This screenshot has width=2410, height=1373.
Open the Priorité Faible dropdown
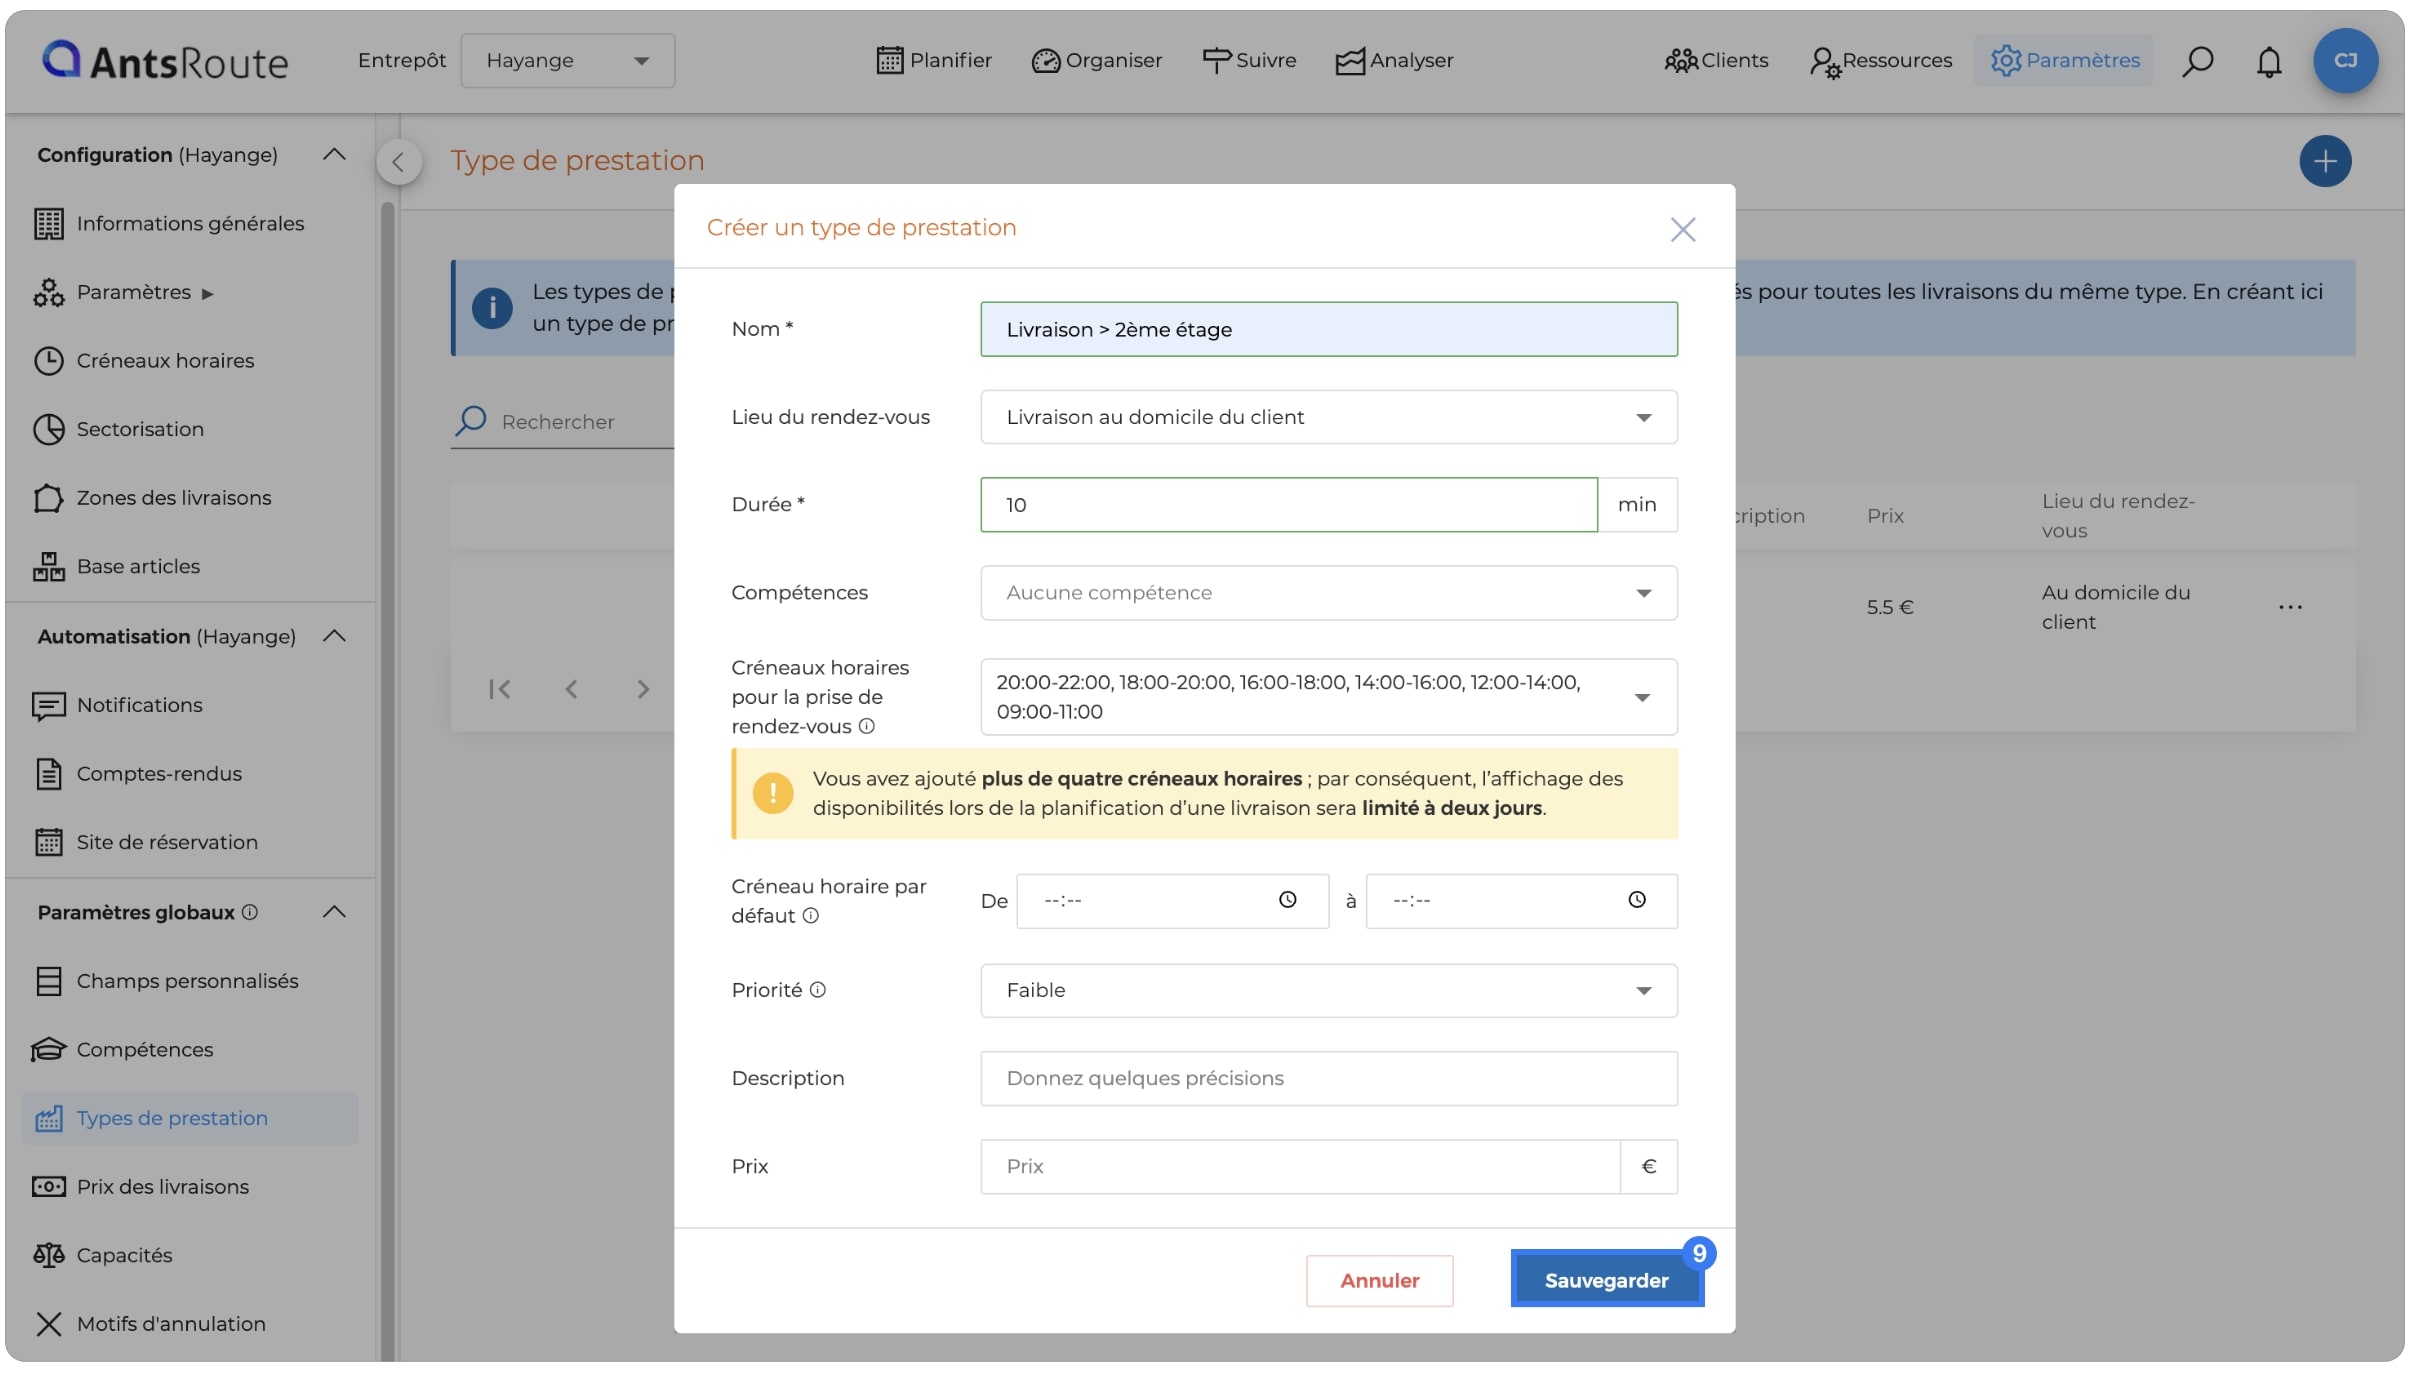click(1329, 991)
